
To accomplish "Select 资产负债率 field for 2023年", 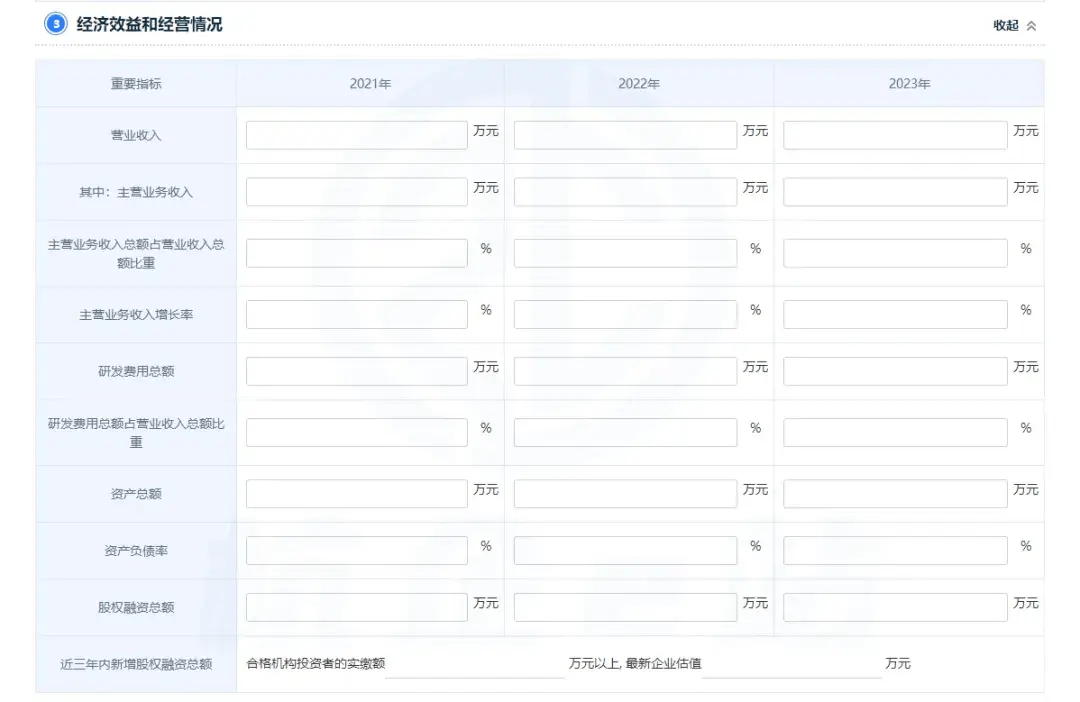I will (895, 550).
